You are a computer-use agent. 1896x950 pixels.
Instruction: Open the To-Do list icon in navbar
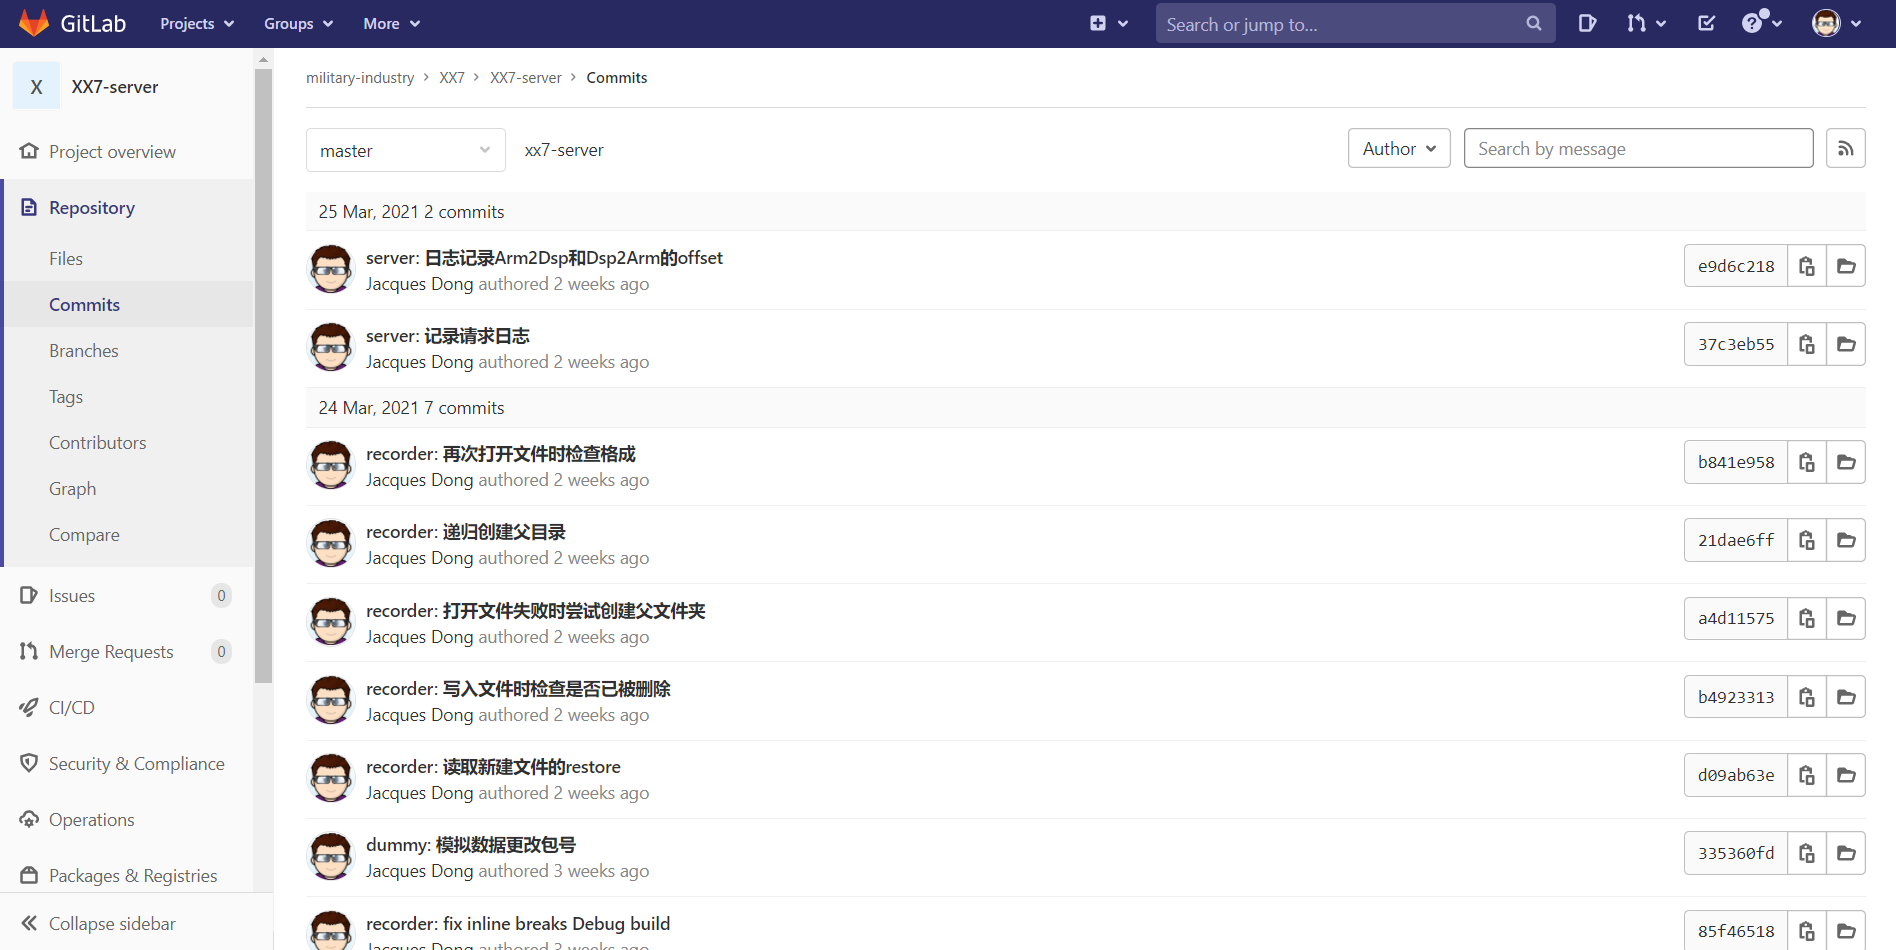pyautogui.click(x=1706, y=23)
